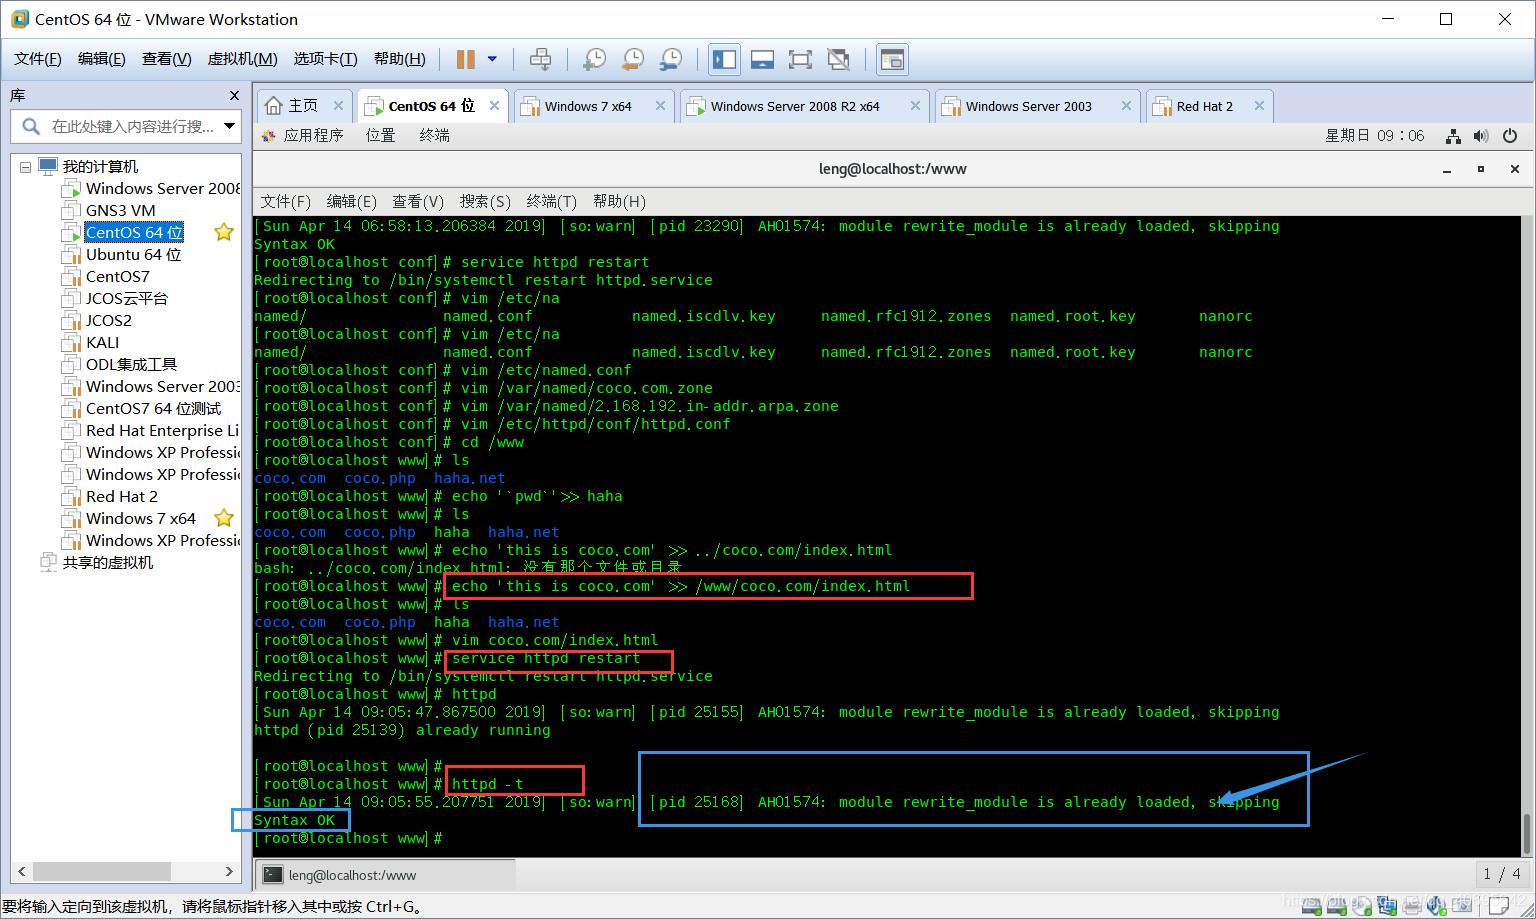Select KALI in the library tree
Screen dimensions: 1536x919
pos(102,342)
